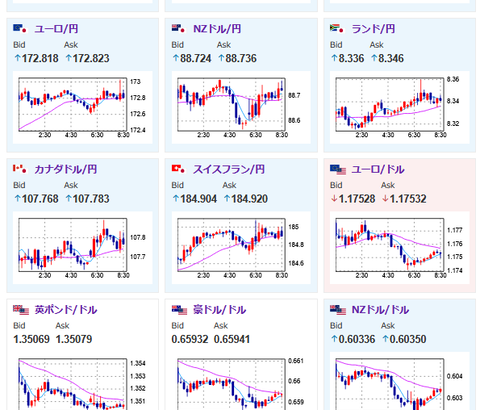Open the スイスフラン/円 pair link
The width and height of the screenshot is (480, 410).
pyautogui.click(x=229, y=169)
